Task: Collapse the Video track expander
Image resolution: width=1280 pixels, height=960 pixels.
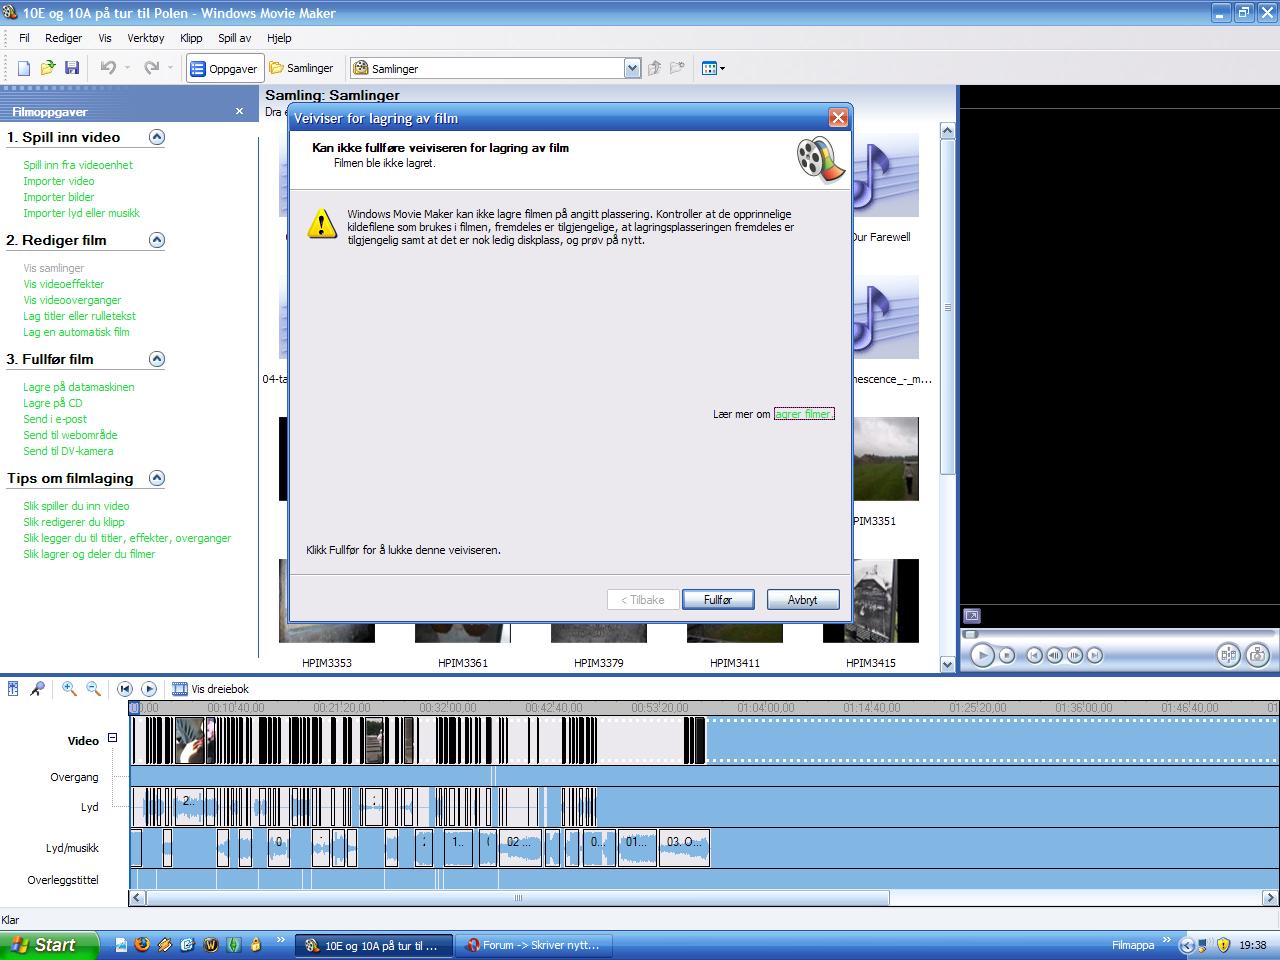Action: (112, 738)
